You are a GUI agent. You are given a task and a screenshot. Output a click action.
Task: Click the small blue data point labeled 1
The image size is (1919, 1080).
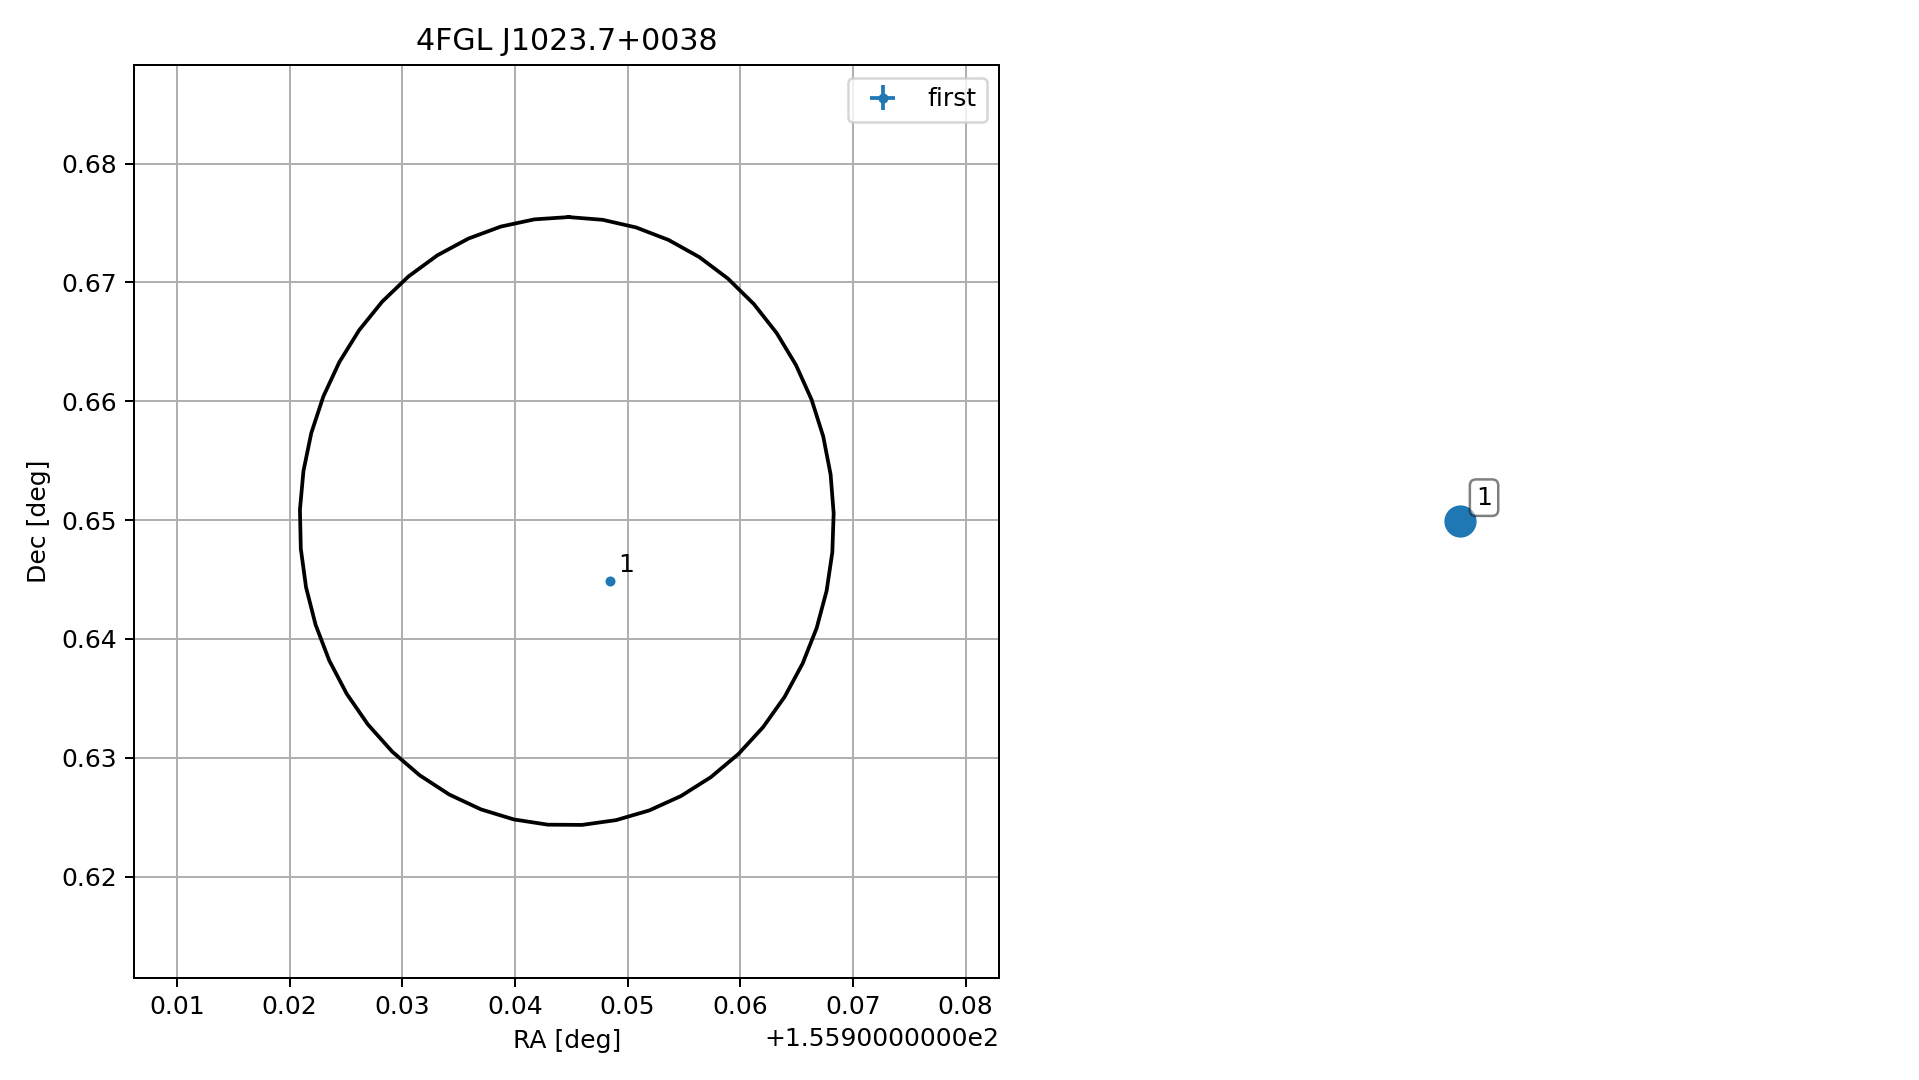point(610,581)
